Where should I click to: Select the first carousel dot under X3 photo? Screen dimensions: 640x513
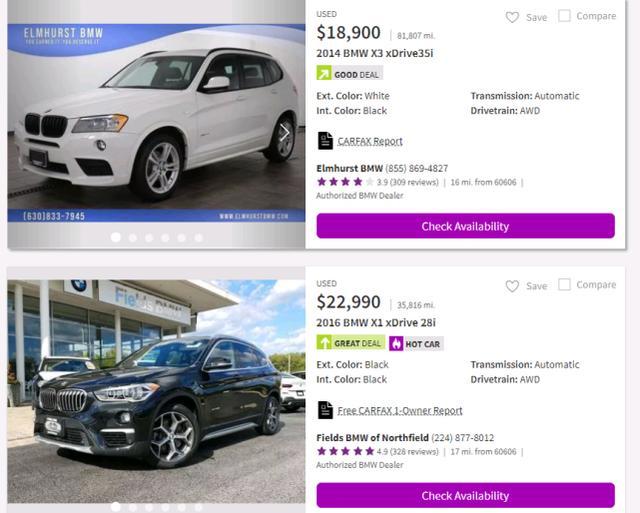(x=115, y=237)
